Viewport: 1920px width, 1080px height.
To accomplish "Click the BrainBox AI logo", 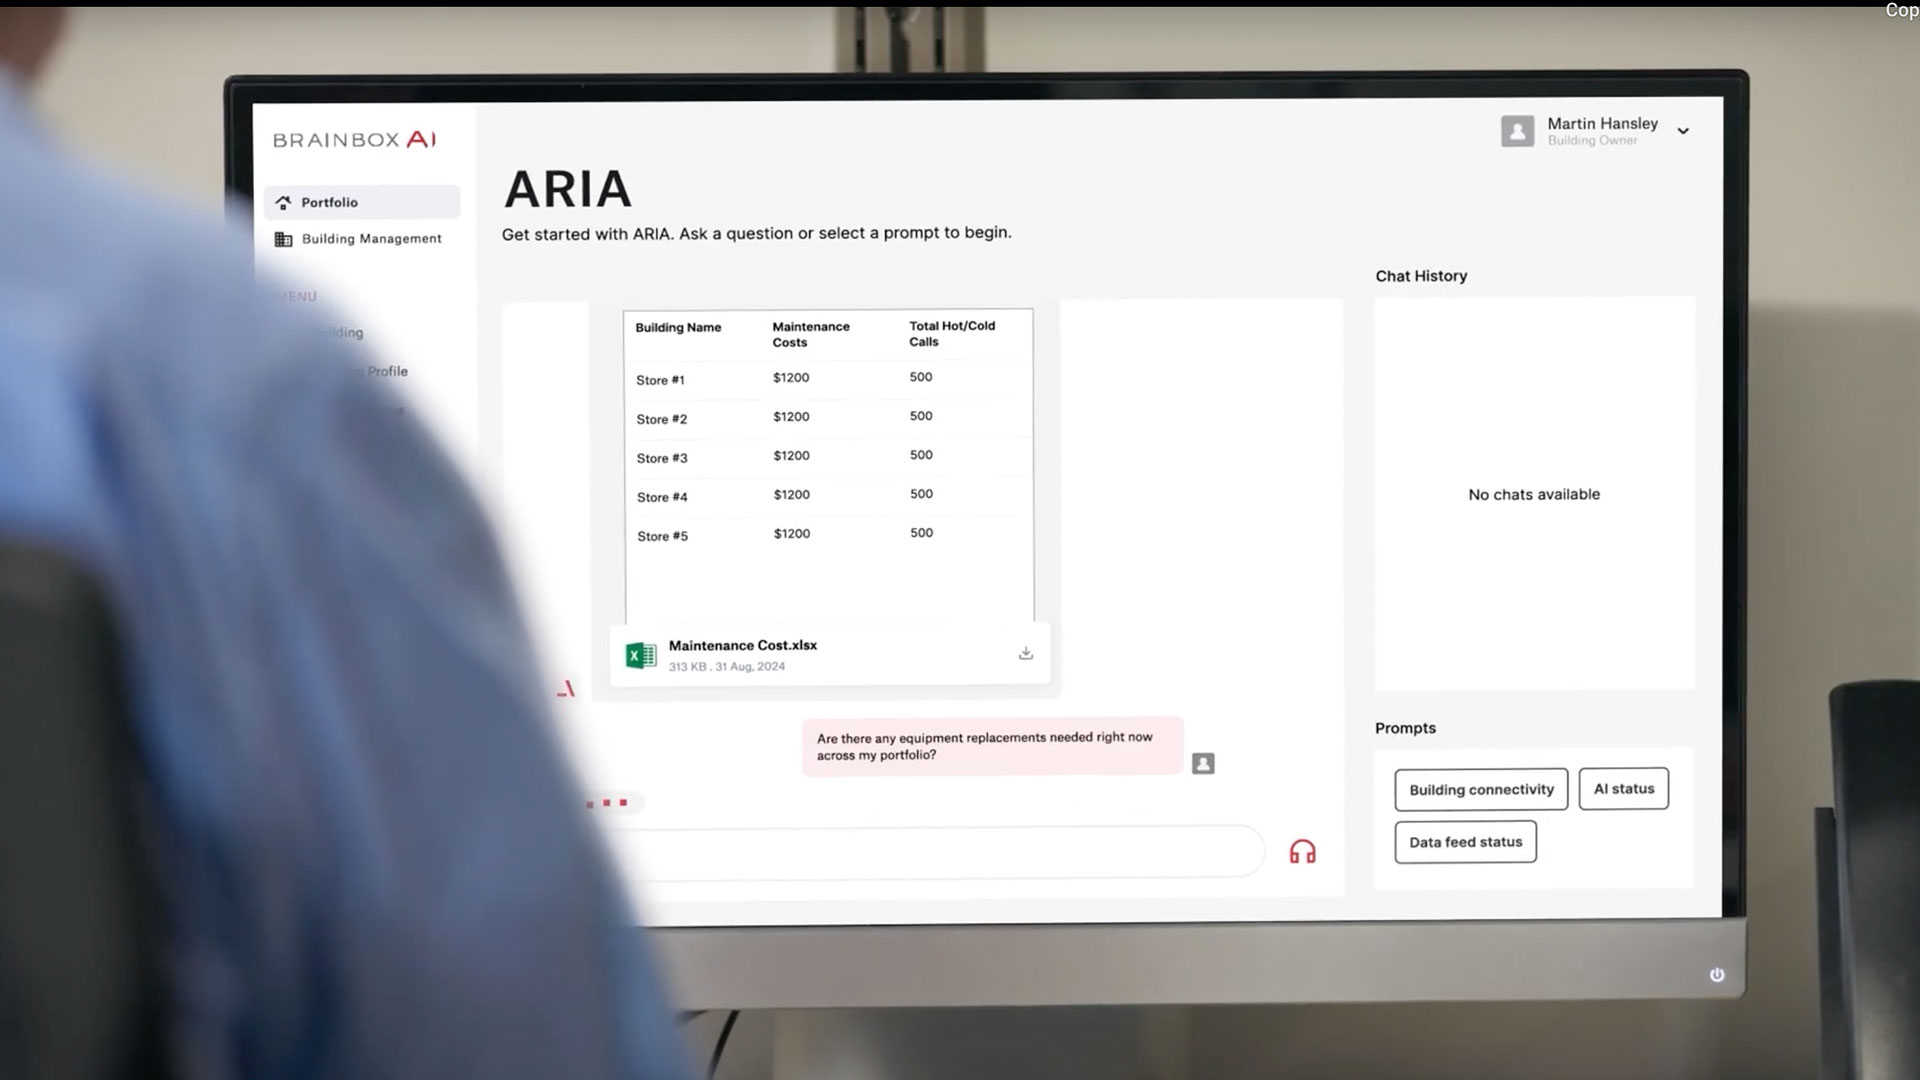I will 354,140.
